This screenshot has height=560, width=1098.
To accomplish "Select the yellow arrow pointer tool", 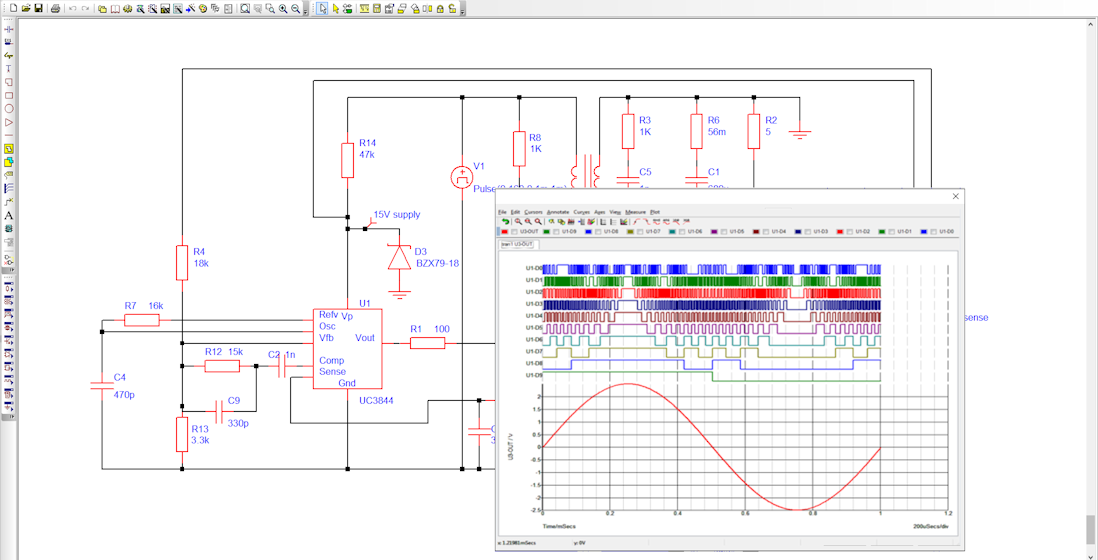I will click(x=335, y=8).
